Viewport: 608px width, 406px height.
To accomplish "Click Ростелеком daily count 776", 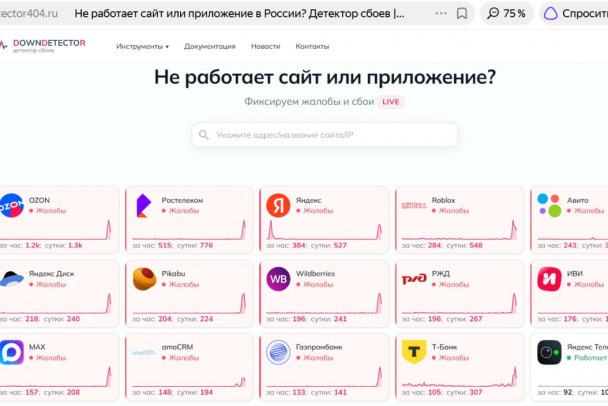I will (206, 245).
